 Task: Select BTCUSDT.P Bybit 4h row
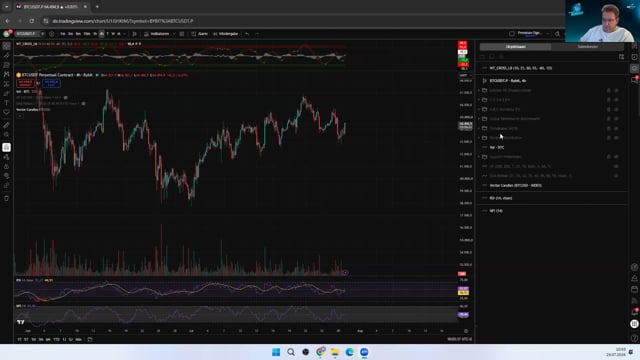coord(552,81)
